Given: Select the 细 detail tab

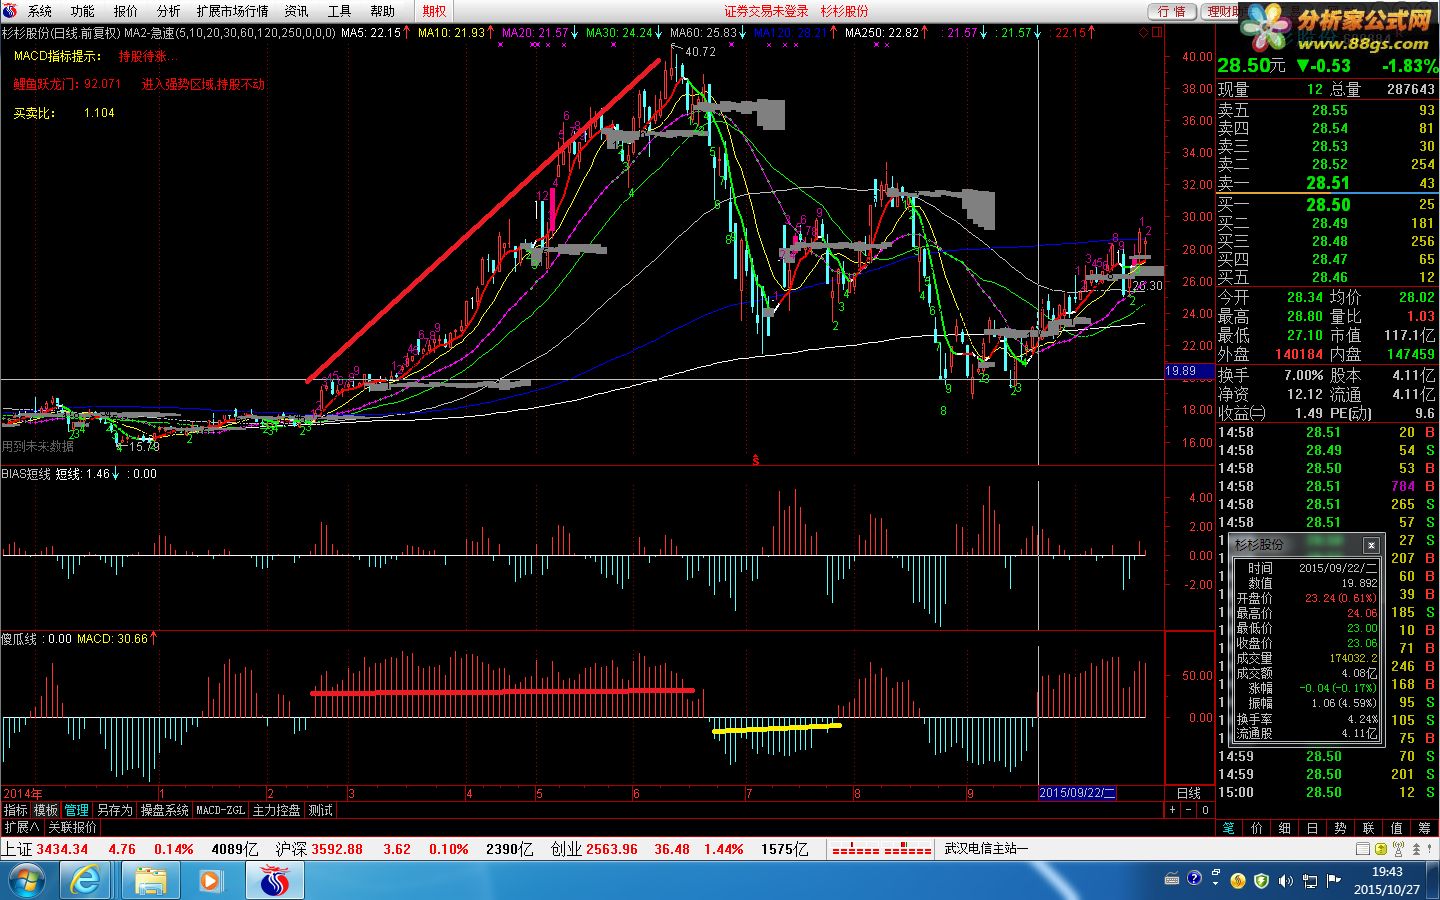Looking at the screenshot, I should (1285, 828).
